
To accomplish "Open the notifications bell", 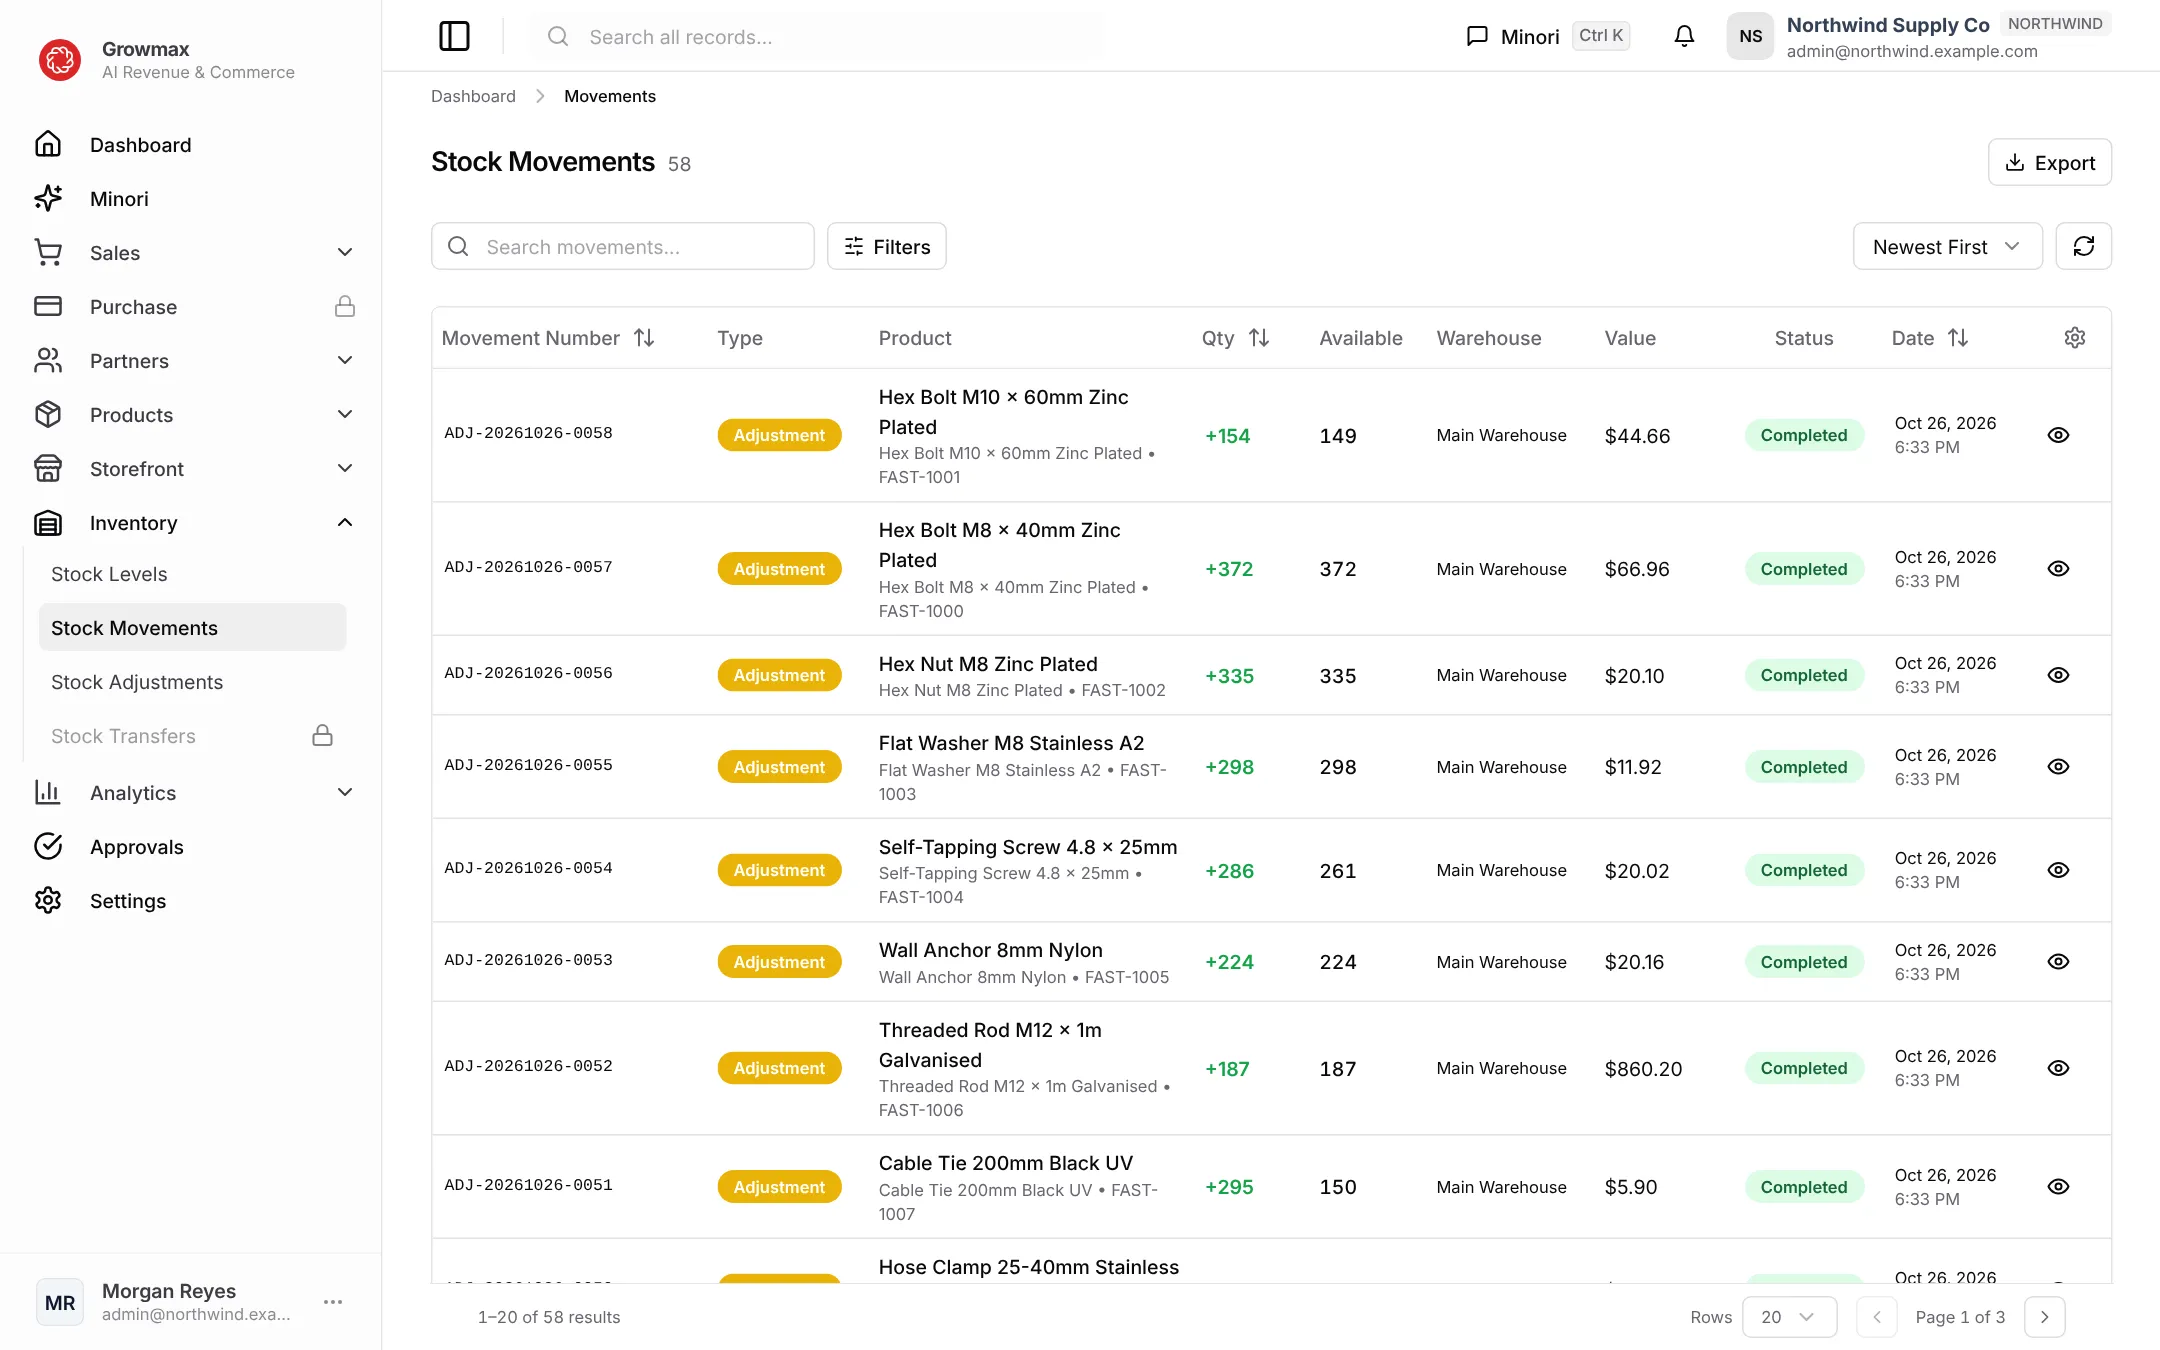I will [1684, 36].
